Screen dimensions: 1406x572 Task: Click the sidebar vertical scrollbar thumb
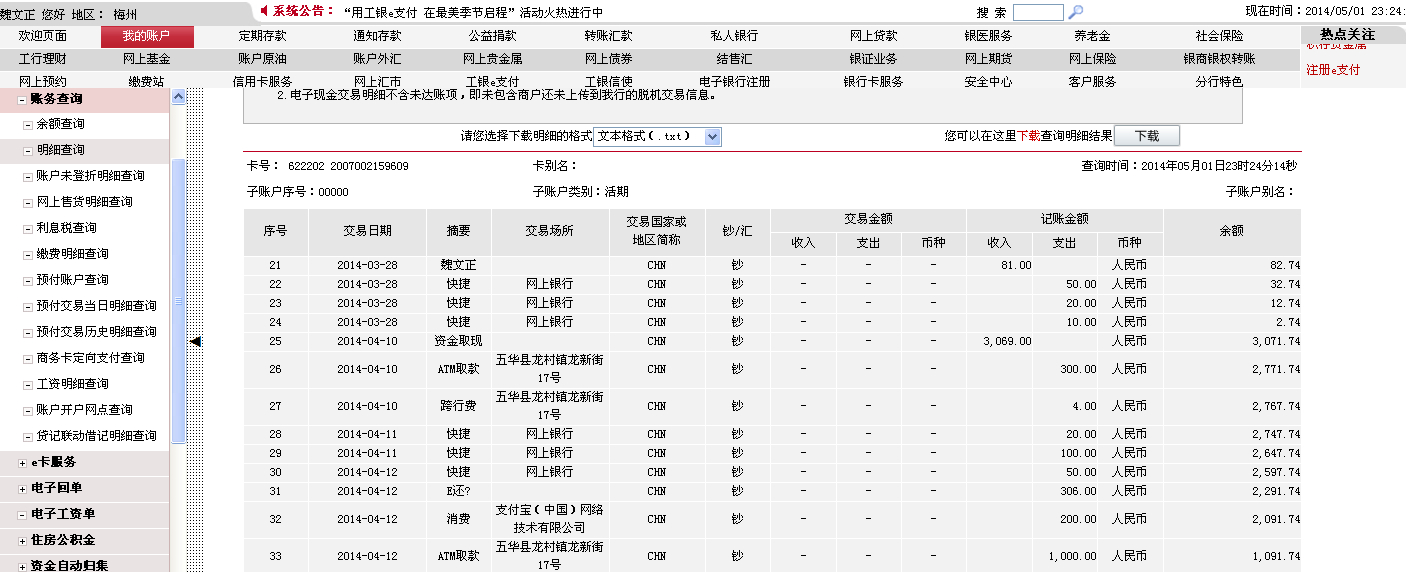(x=179, y=301)
